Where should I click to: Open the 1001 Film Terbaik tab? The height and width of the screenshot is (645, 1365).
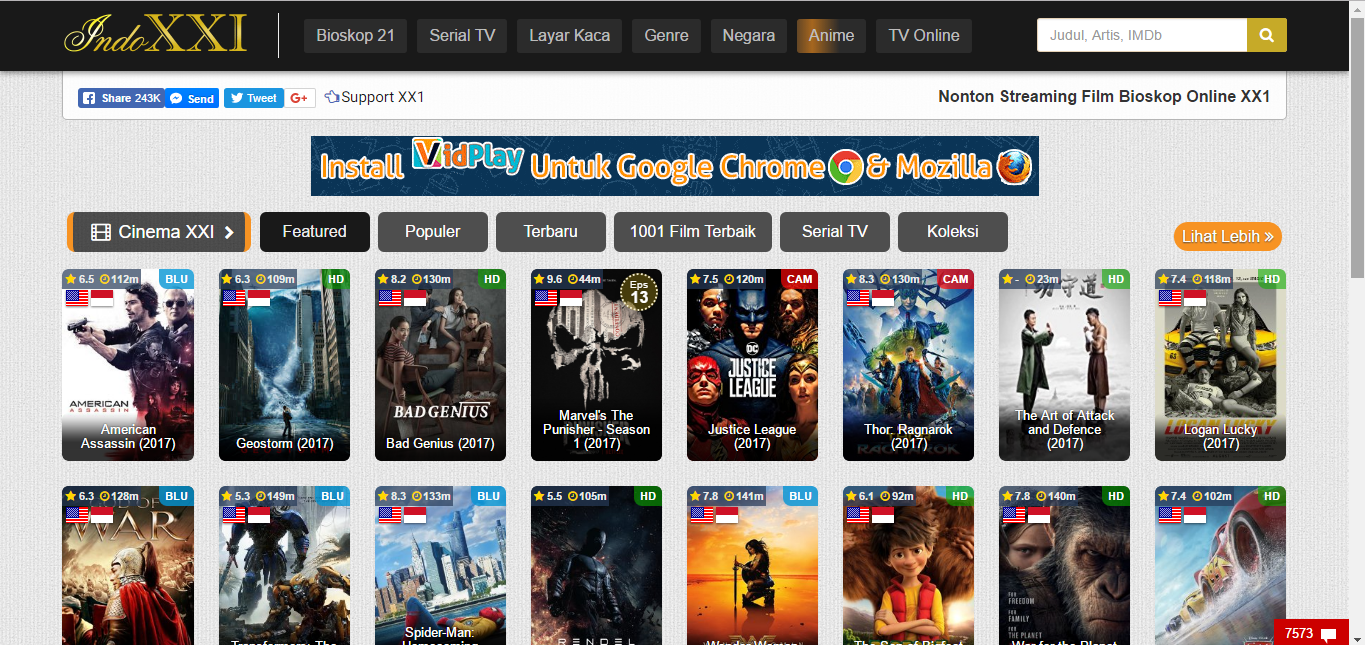pyautogui.click(x=693, y=232)
